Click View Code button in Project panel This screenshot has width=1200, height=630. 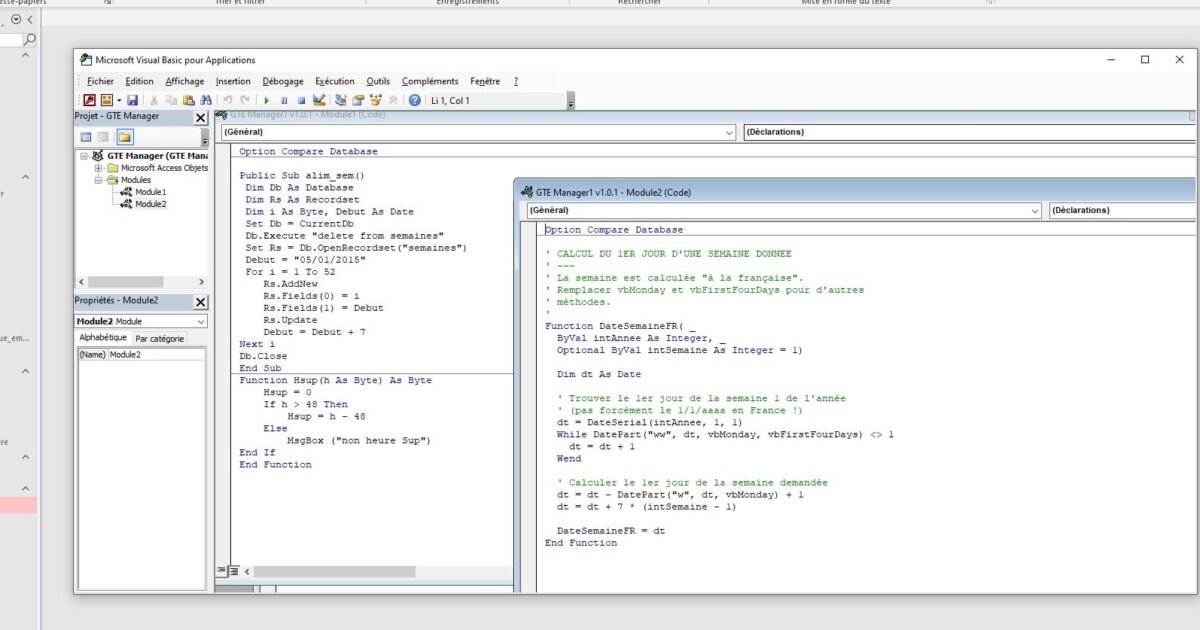(x=86, y=136)
